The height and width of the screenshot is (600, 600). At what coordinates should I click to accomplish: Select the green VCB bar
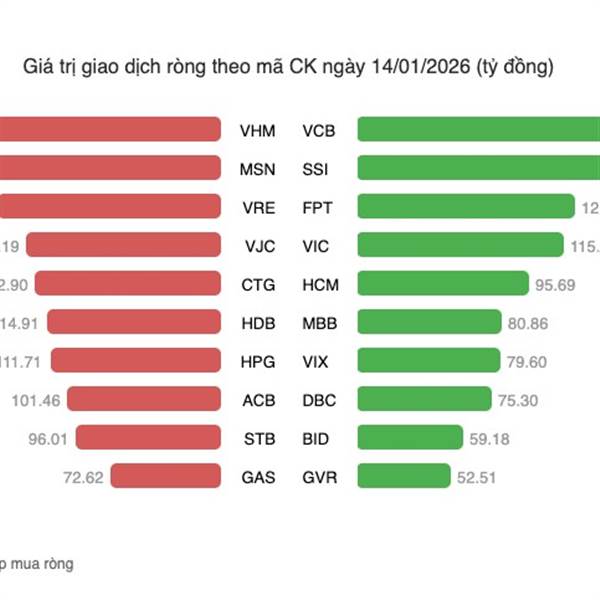tap(478, 130)
